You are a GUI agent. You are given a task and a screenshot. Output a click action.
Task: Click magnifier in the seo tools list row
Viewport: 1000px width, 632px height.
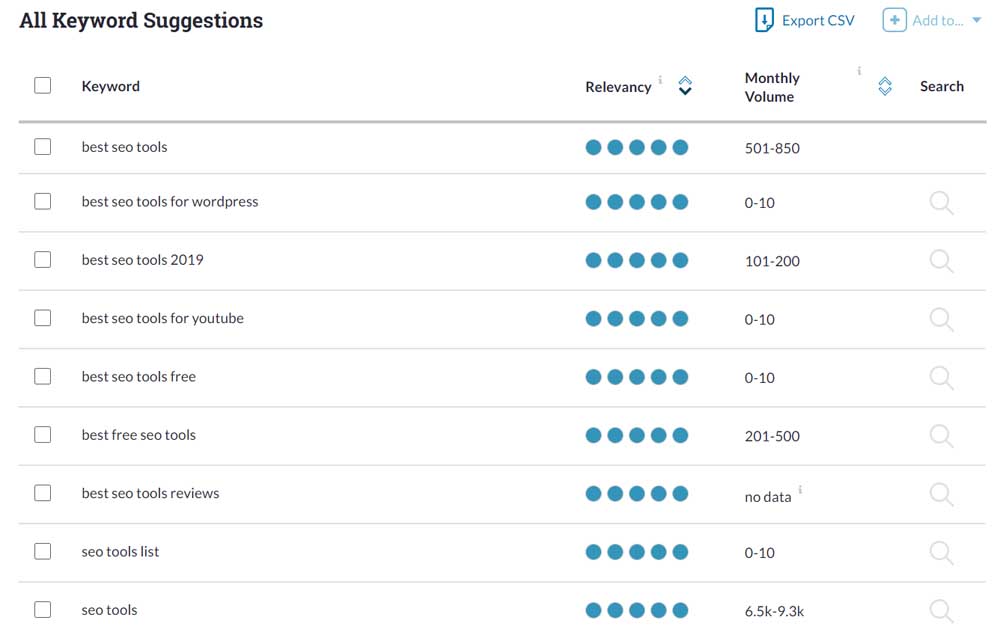click(x=941, y=553)
